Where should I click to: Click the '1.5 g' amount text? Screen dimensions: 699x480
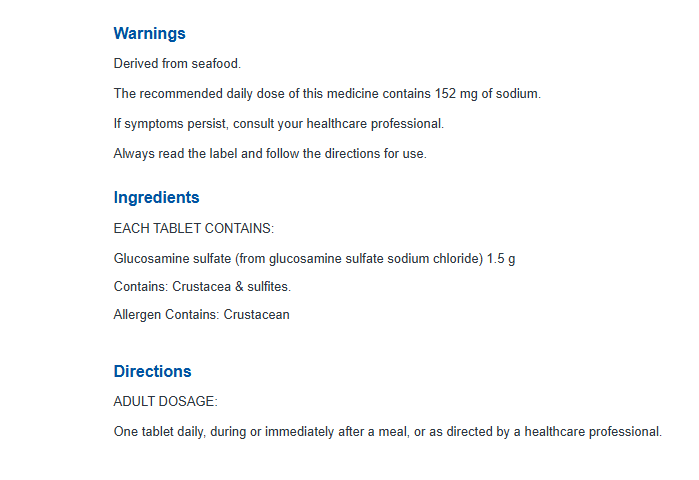coord(501,259)
